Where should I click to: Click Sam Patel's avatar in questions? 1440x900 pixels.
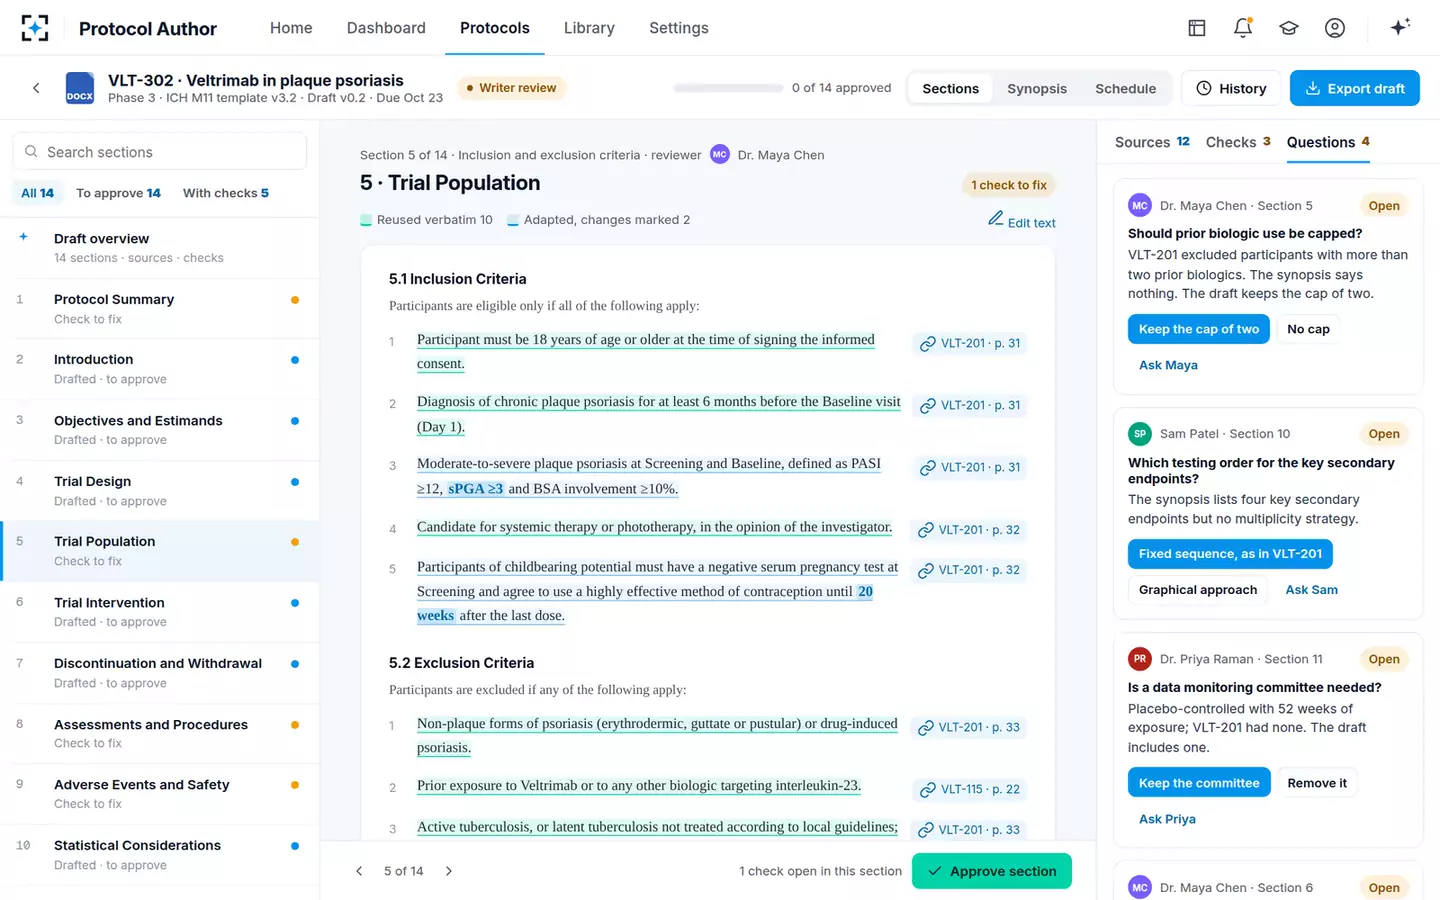(1139, 434)
